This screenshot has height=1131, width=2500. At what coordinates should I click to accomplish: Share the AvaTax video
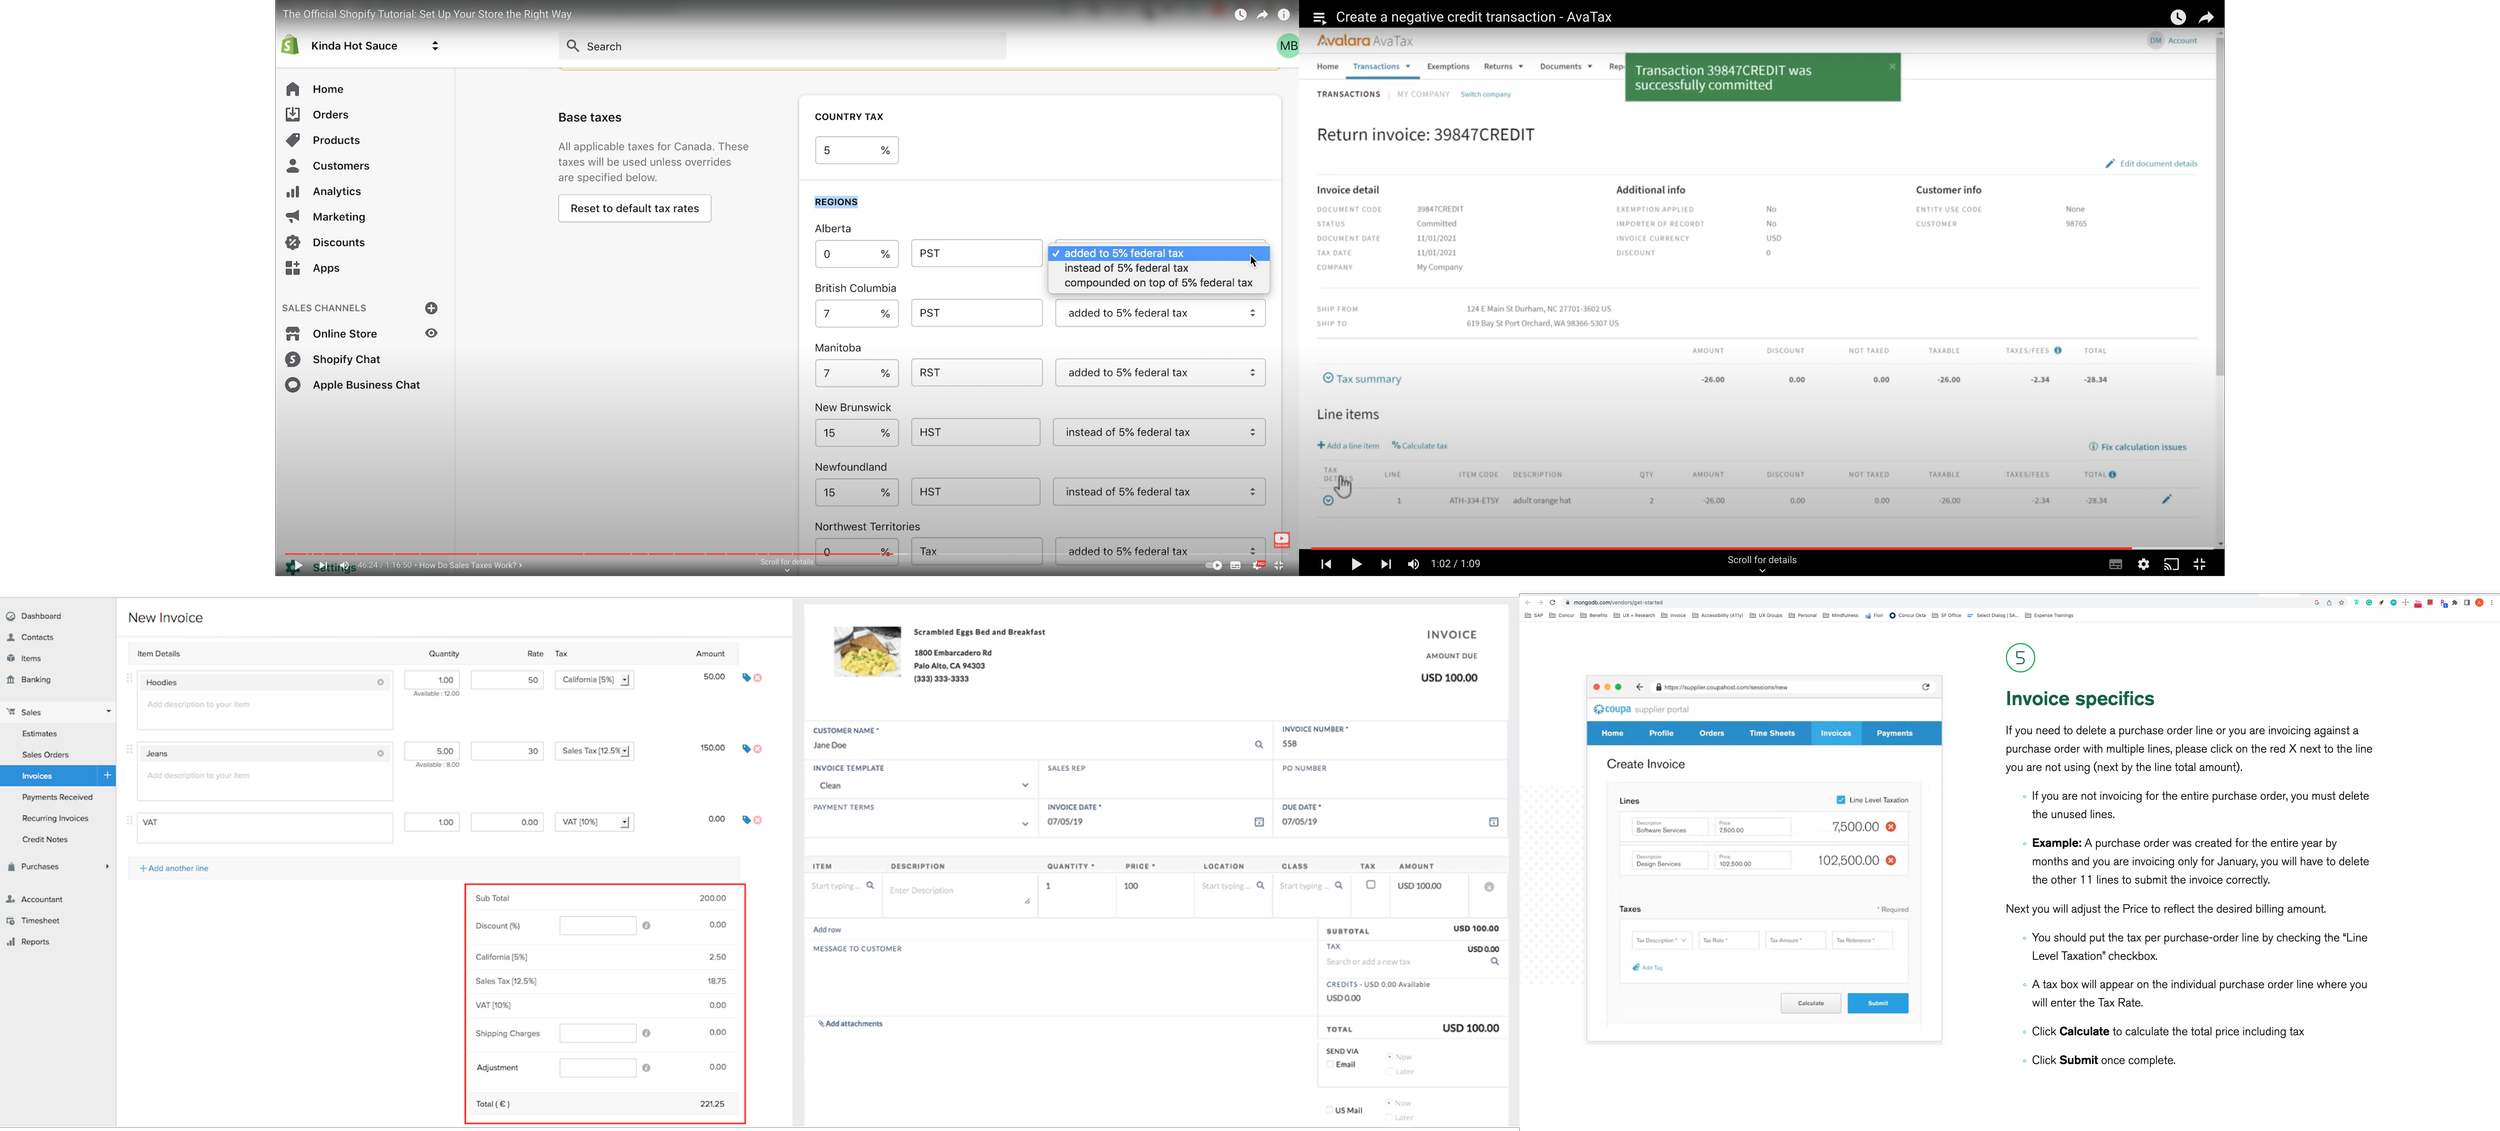(x=2206, y=17)
